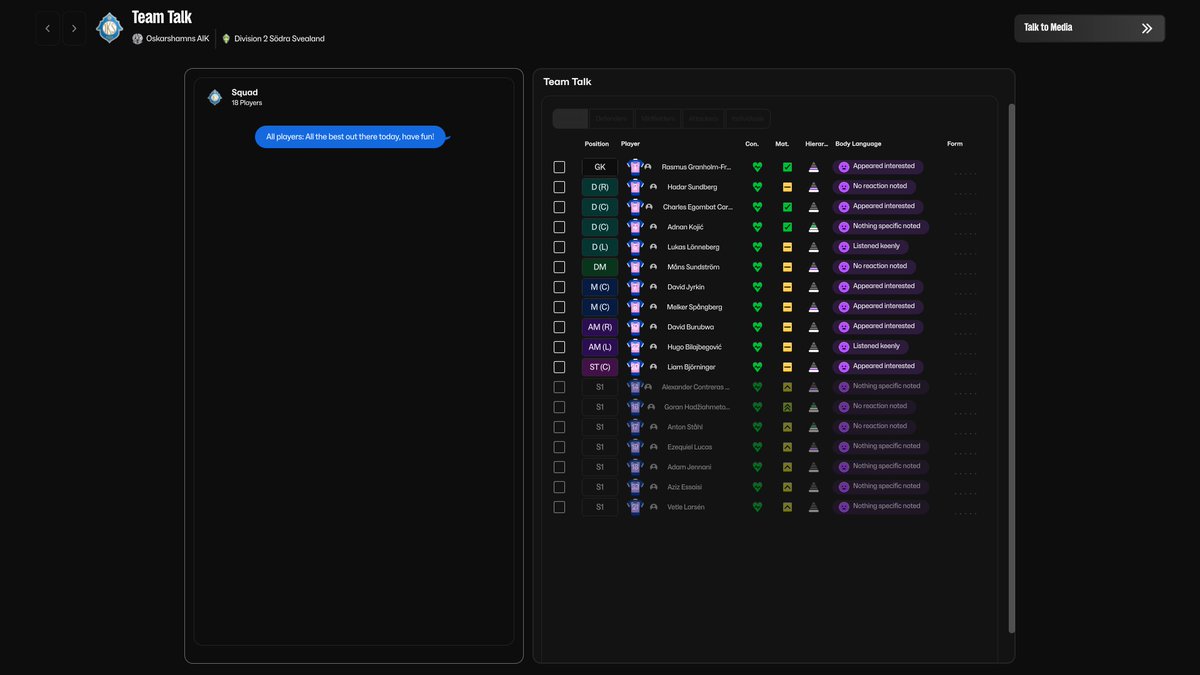Switch to the Midfielders tab

coord(658,119)
